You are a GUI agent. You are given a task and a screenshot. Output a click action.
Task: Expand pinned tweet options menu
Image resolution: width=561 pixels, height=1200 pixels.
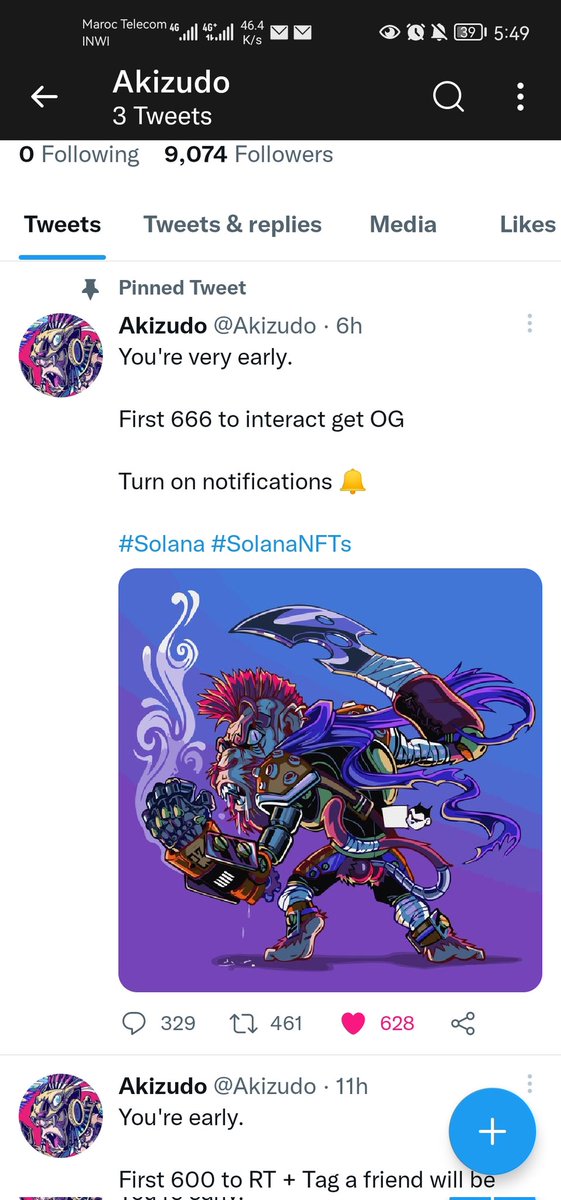coord(529,323)
